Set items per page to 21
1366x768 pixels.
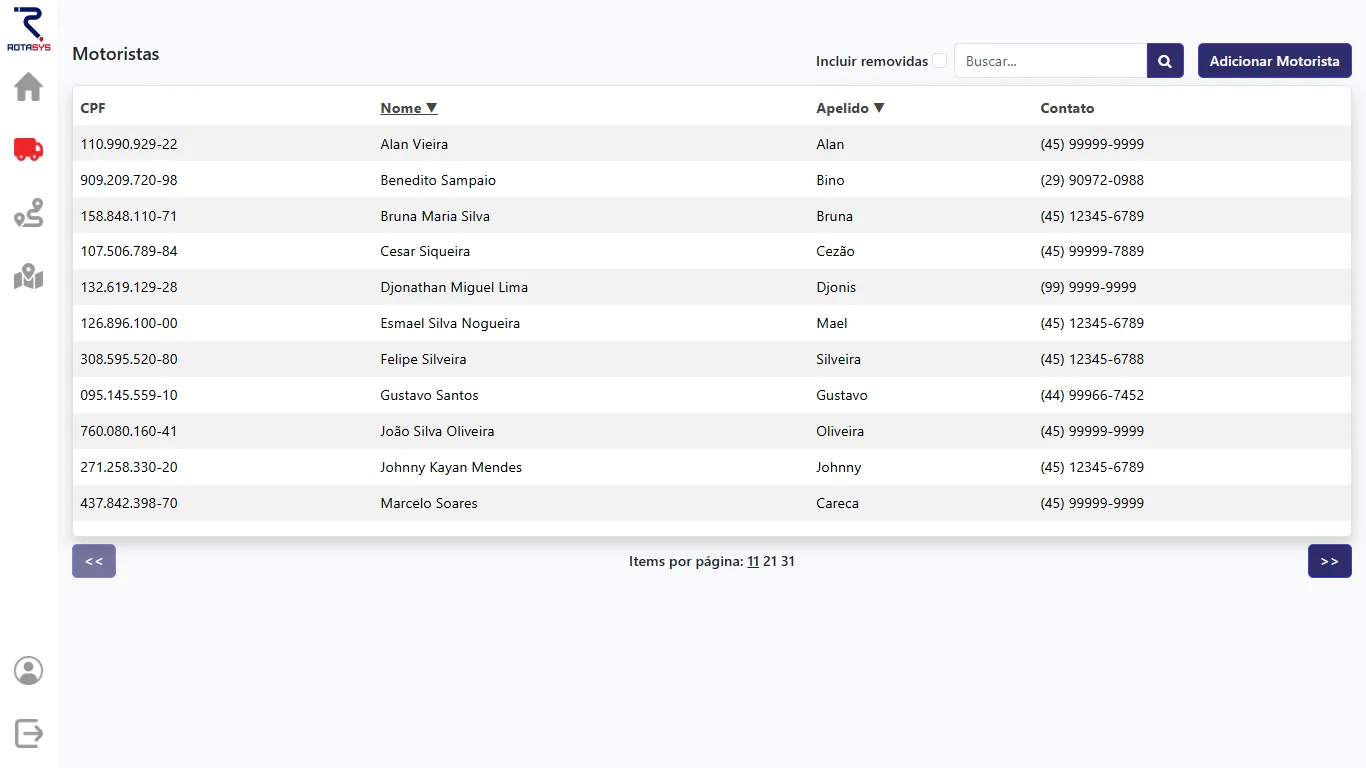pyautogui.click(x=770, y=562)
